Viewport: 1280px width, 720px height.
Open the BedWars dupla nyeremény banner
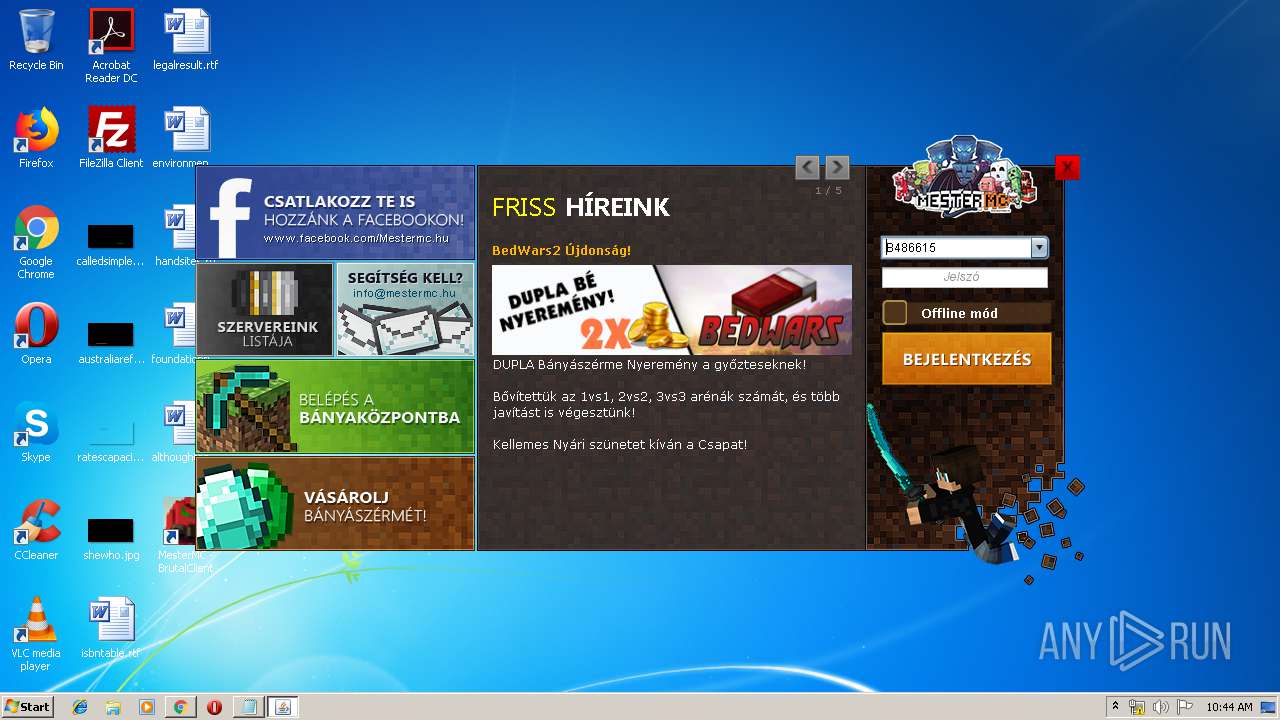672,310
